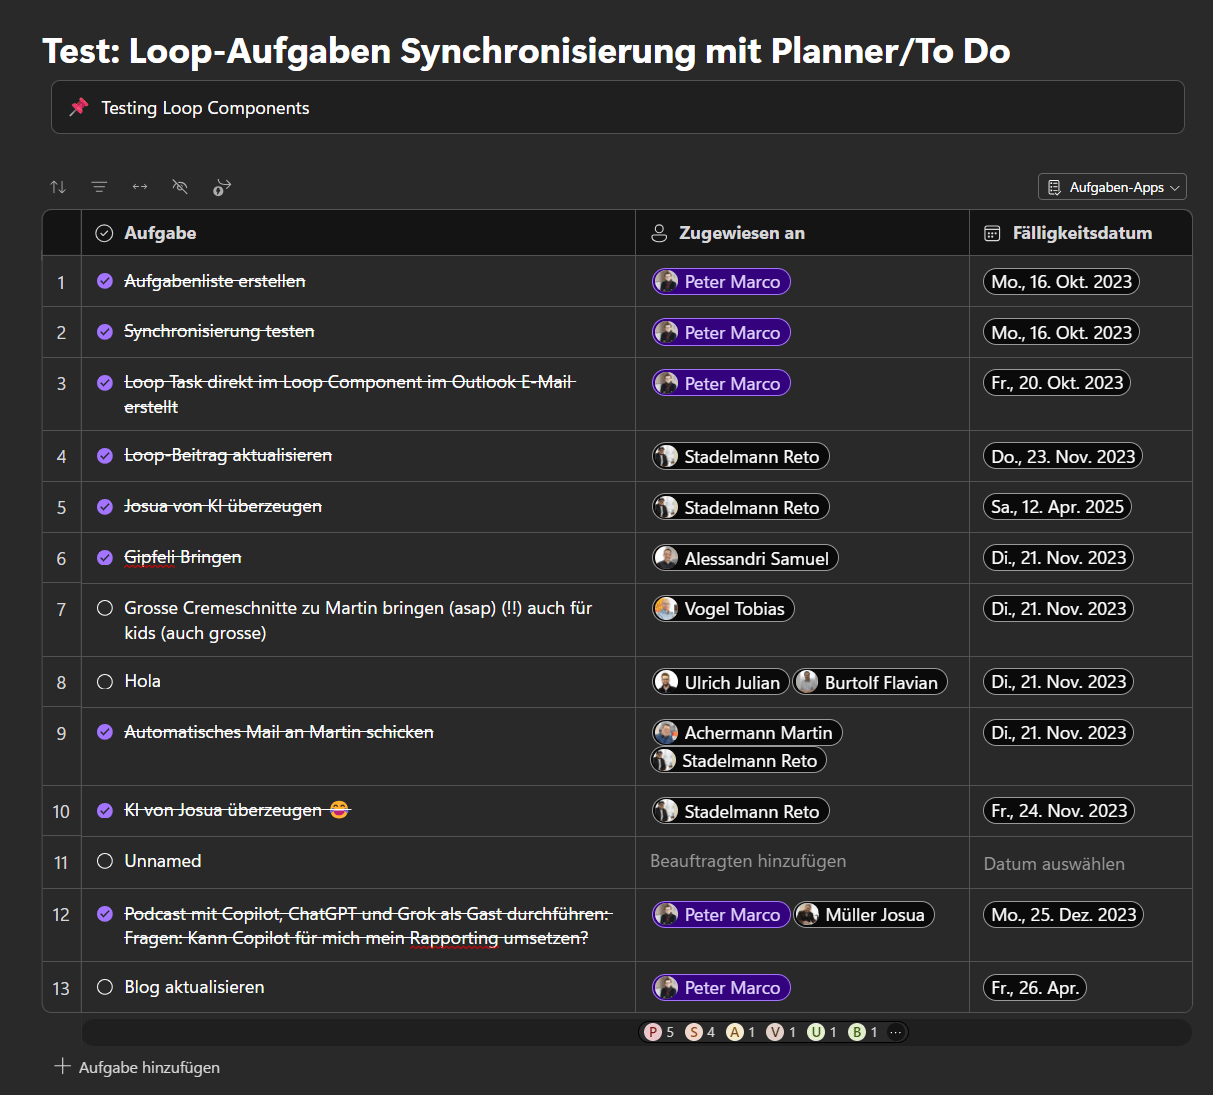Click the automation flow icon in the toolbar
Image resolution: width=1213 pixels, height=1095 pixels.
(221, 186)
